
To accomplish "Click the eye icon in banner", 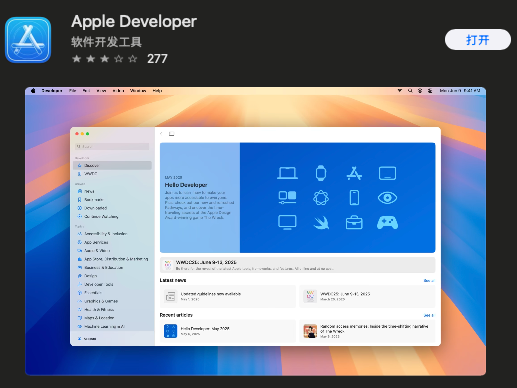I will point(387,198).
